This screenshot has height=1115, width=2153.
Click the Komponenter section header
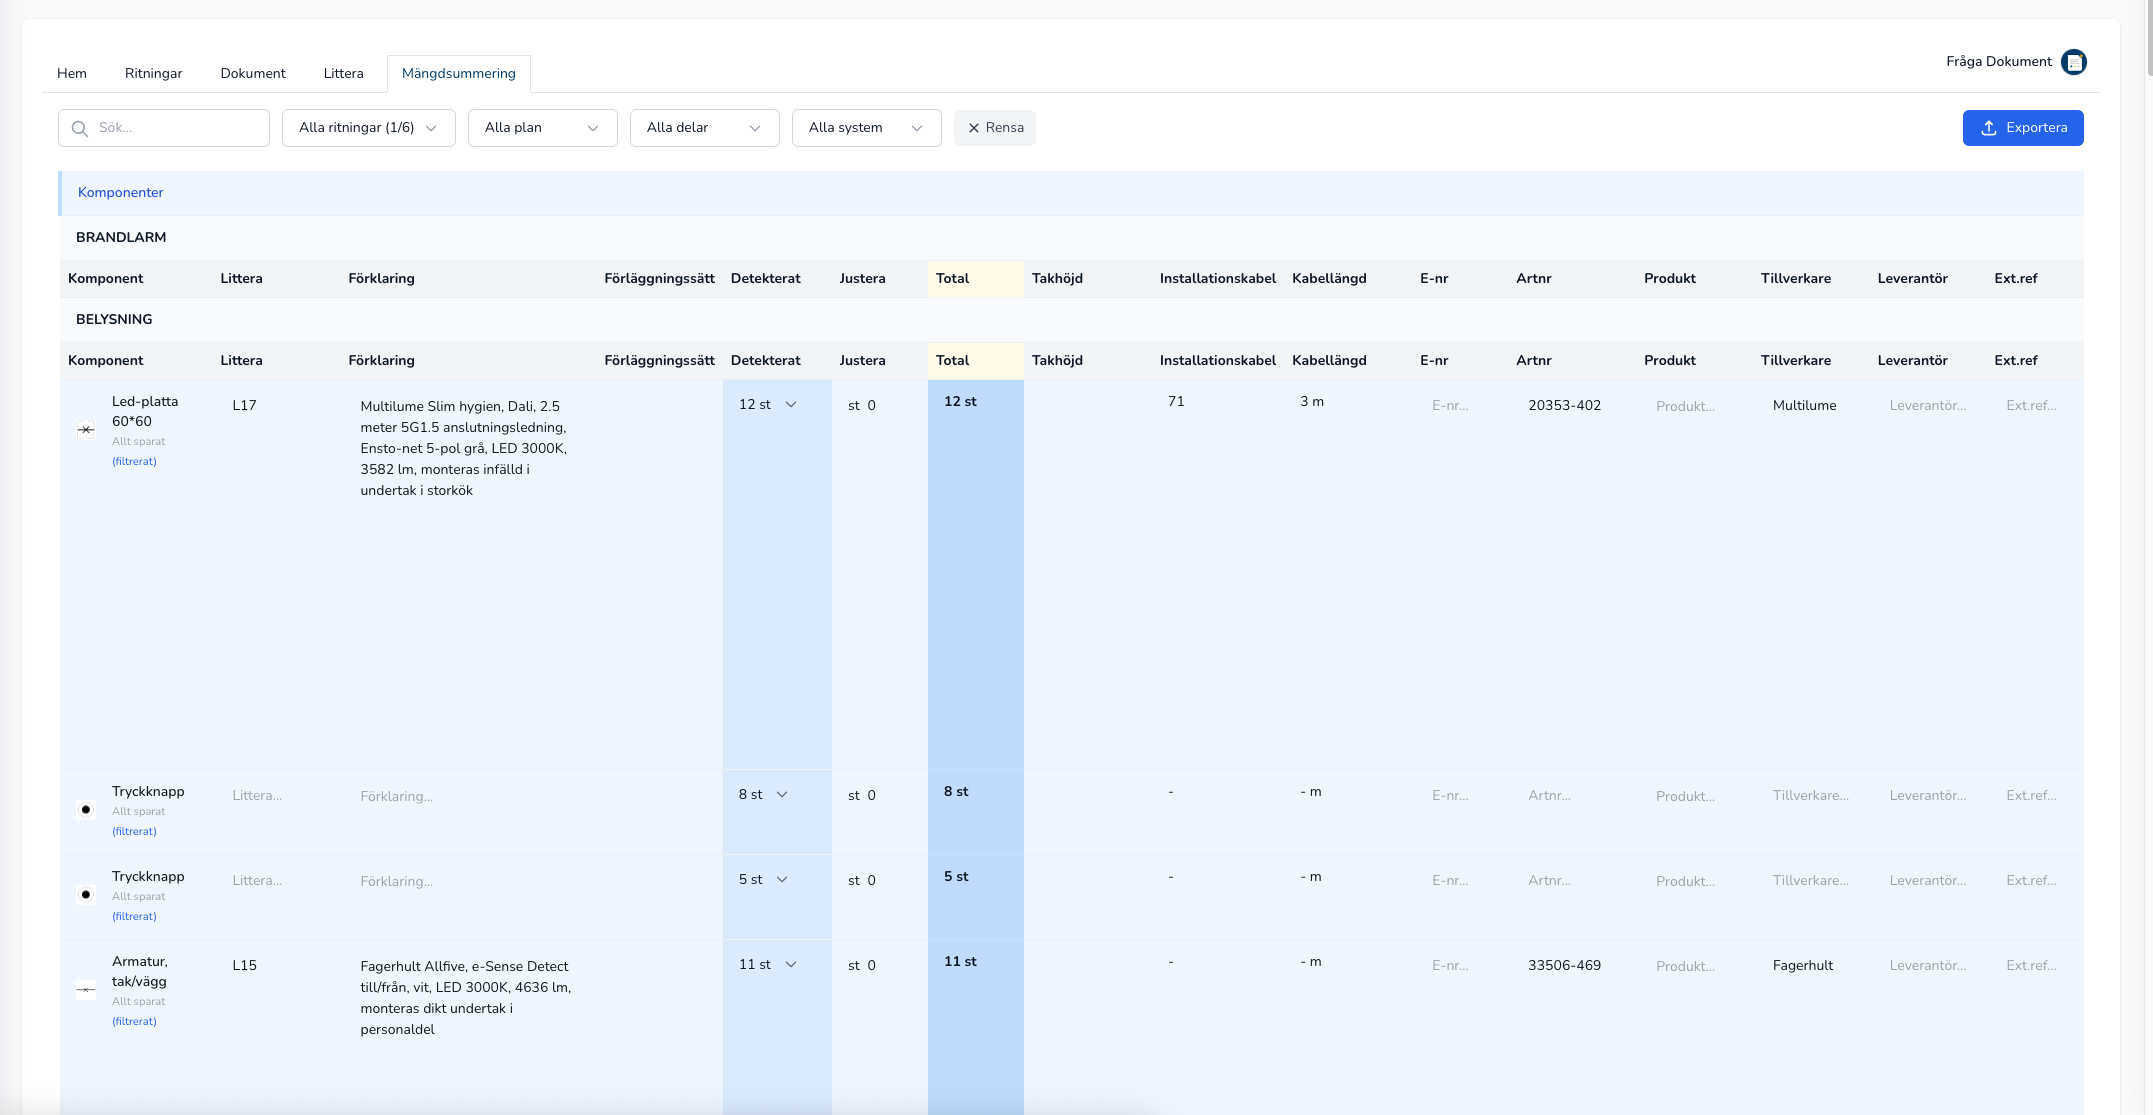pyautogui.click(x=120, y=192)
